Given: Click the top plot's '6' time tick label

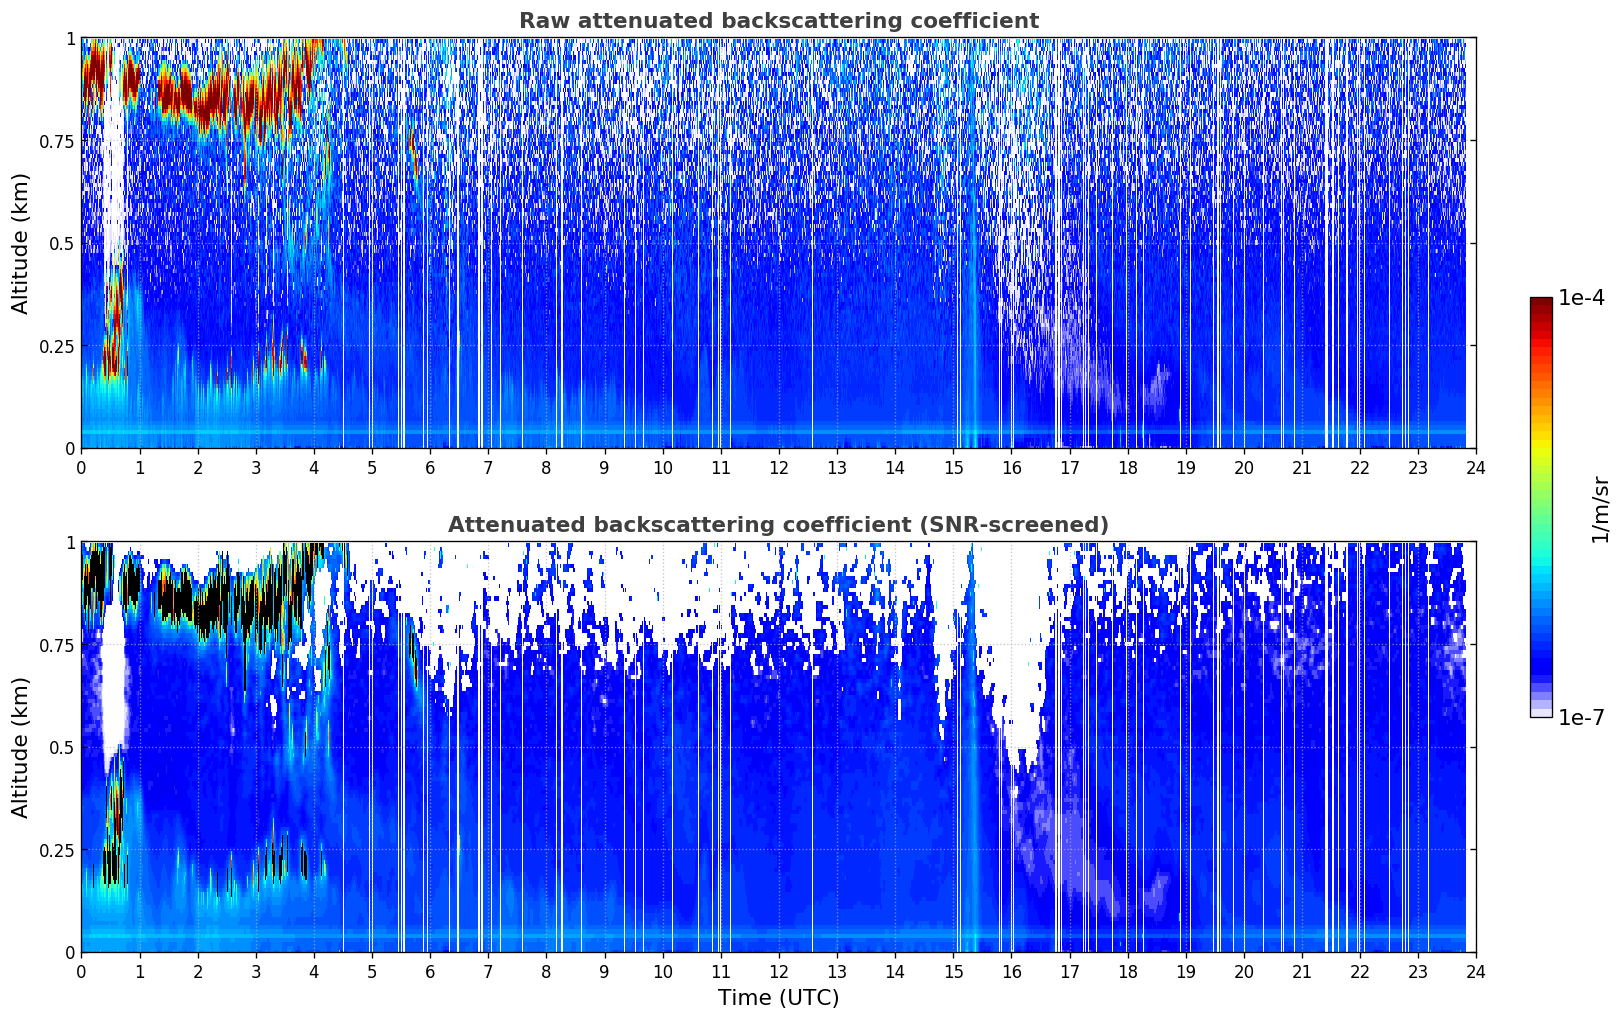Looking at the screenshot, I should 430,468.
